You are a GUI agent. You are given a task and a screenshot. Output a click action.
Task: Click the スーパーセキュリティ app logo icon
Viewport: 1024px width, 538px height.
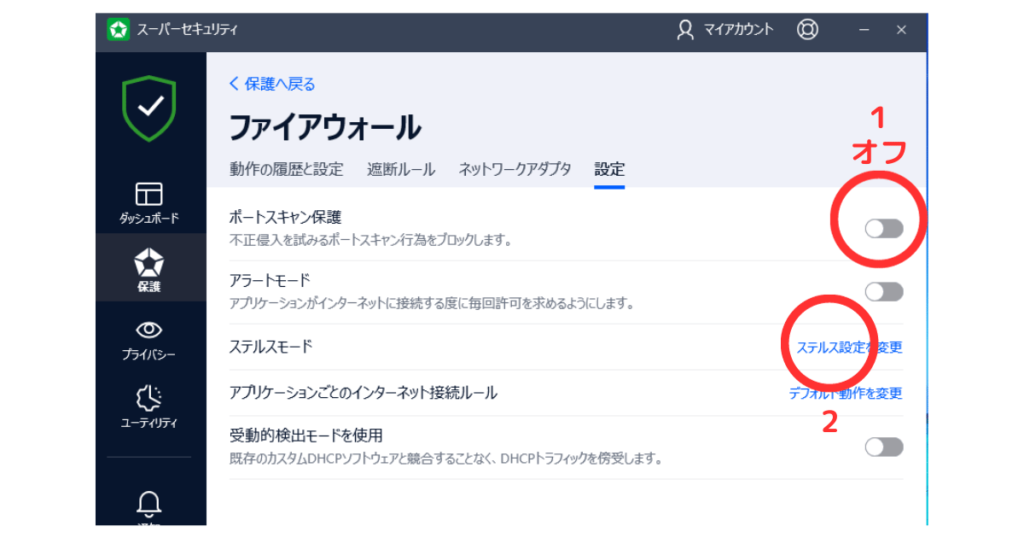(x=119, y=30)
